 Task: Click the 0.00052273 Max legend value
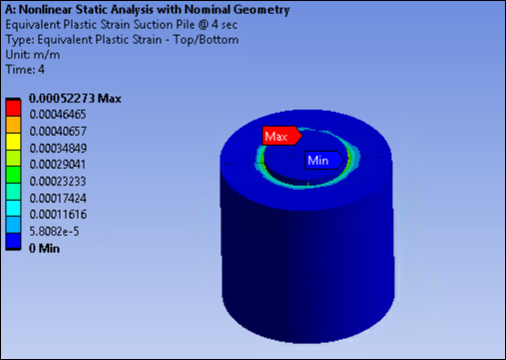(x=75, y=98)
